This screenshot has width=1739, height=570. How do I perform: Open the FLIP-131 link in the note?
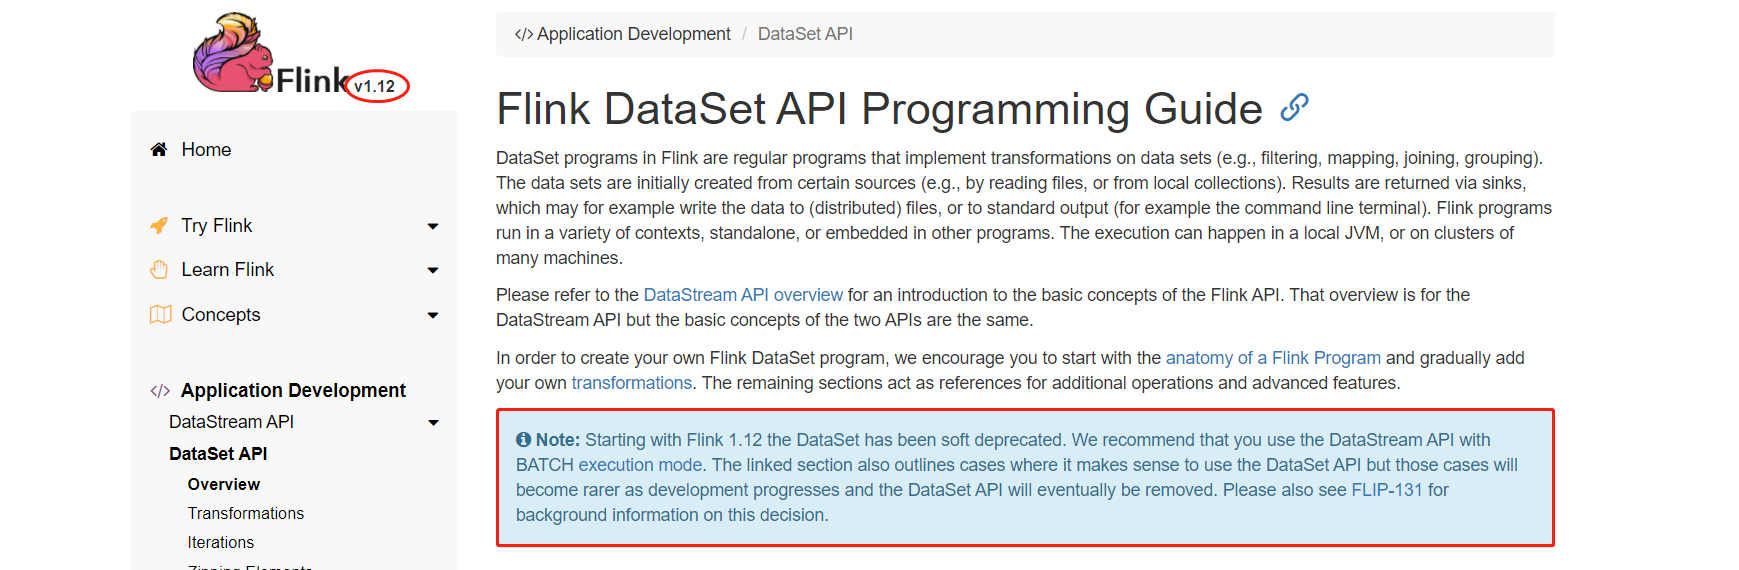(x=1386, y=490)
